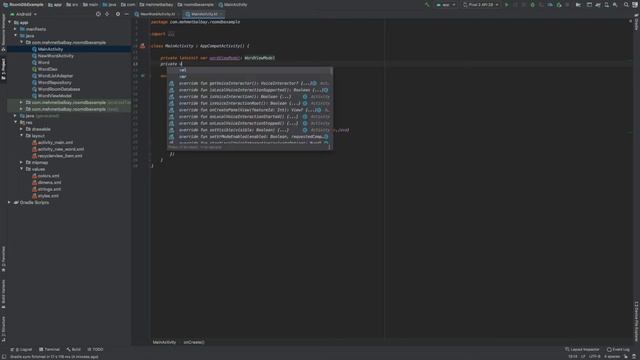
Task: Open dimens.xml in values folder
Action: [49, 182]
